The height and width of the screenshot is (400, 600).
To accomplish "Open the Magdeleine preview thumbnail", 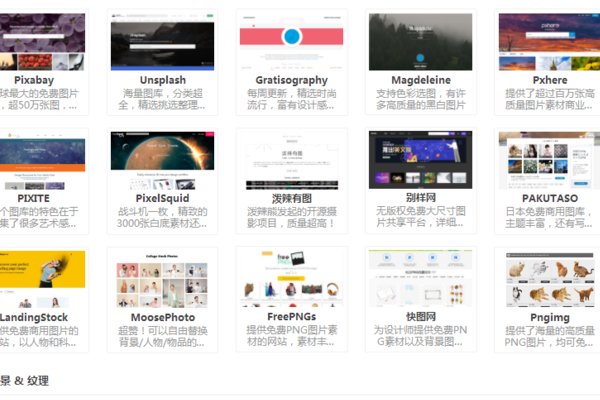I will [x=421, y=42].
